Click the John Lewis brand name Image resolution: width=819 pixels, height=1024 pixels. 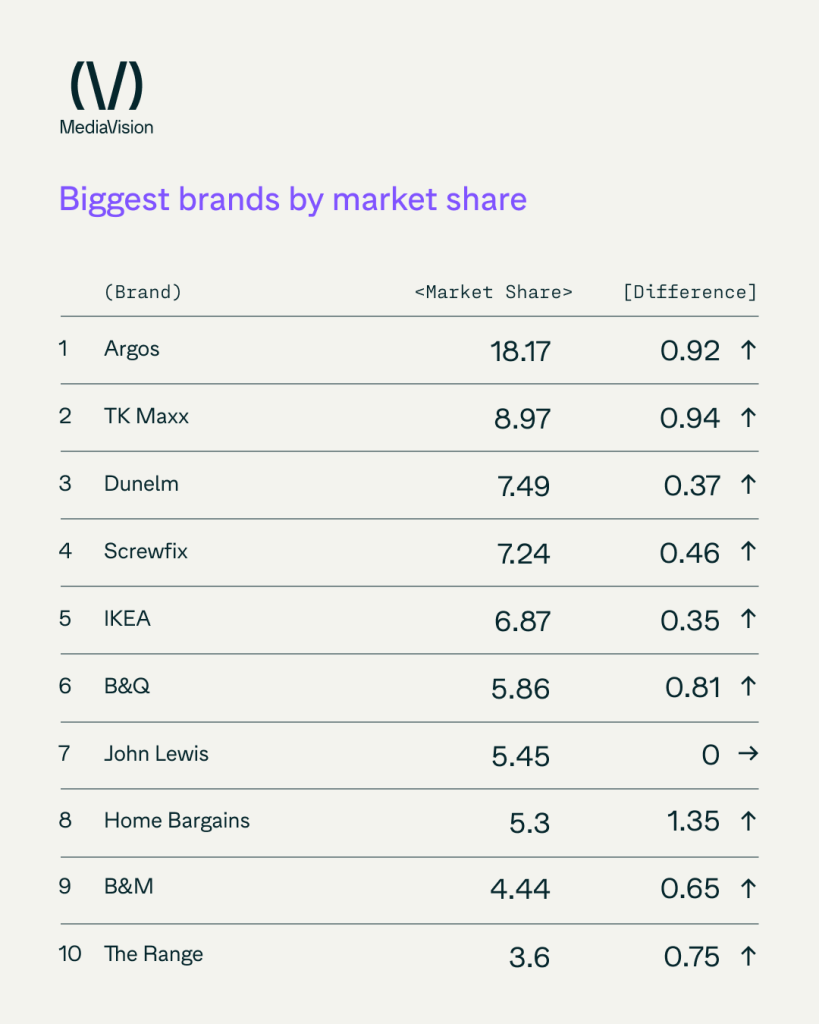point(156,753)
